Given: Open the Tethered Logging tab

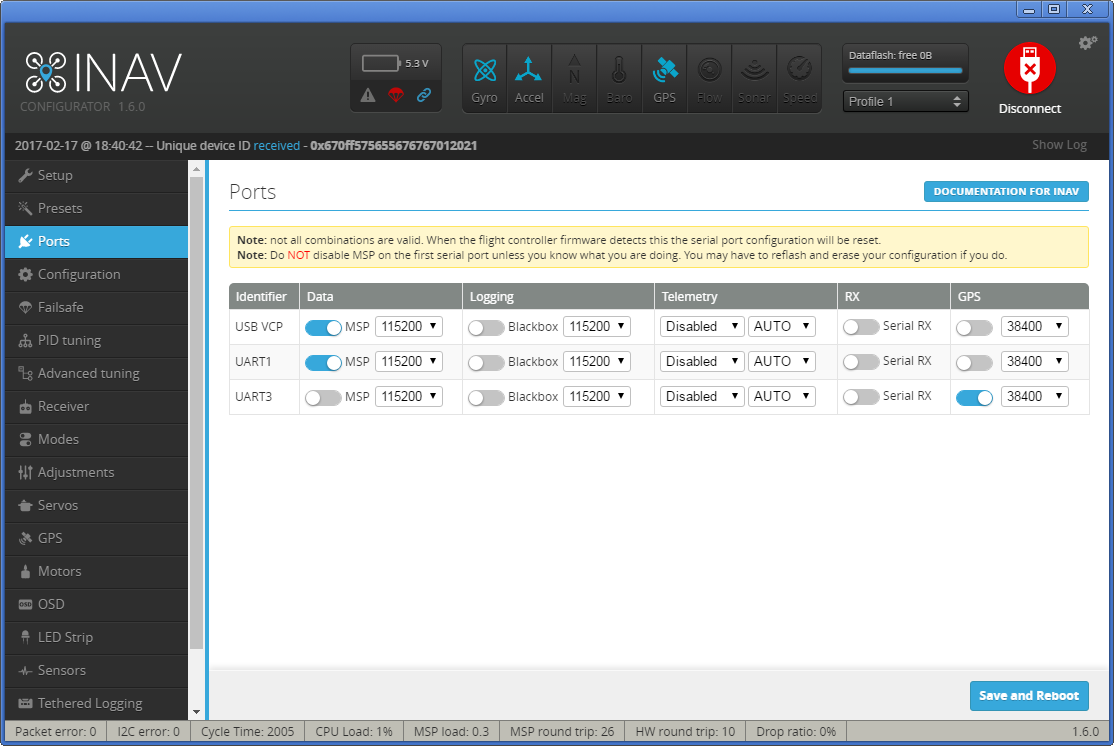Looking at the screenshot, I should (97, 703).
